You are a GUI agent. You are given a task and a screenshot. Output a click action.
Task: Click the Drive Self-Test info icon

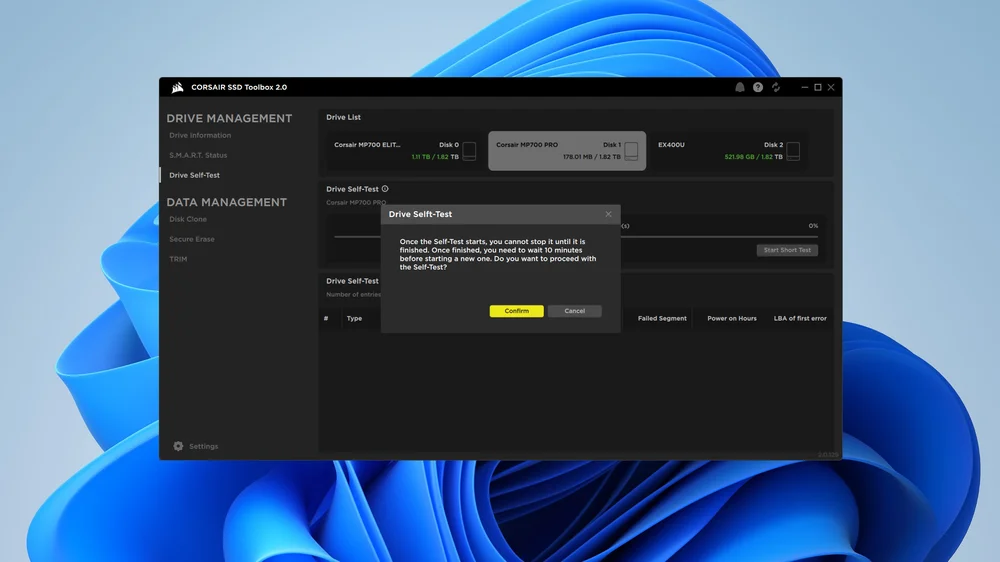point(385,189)
